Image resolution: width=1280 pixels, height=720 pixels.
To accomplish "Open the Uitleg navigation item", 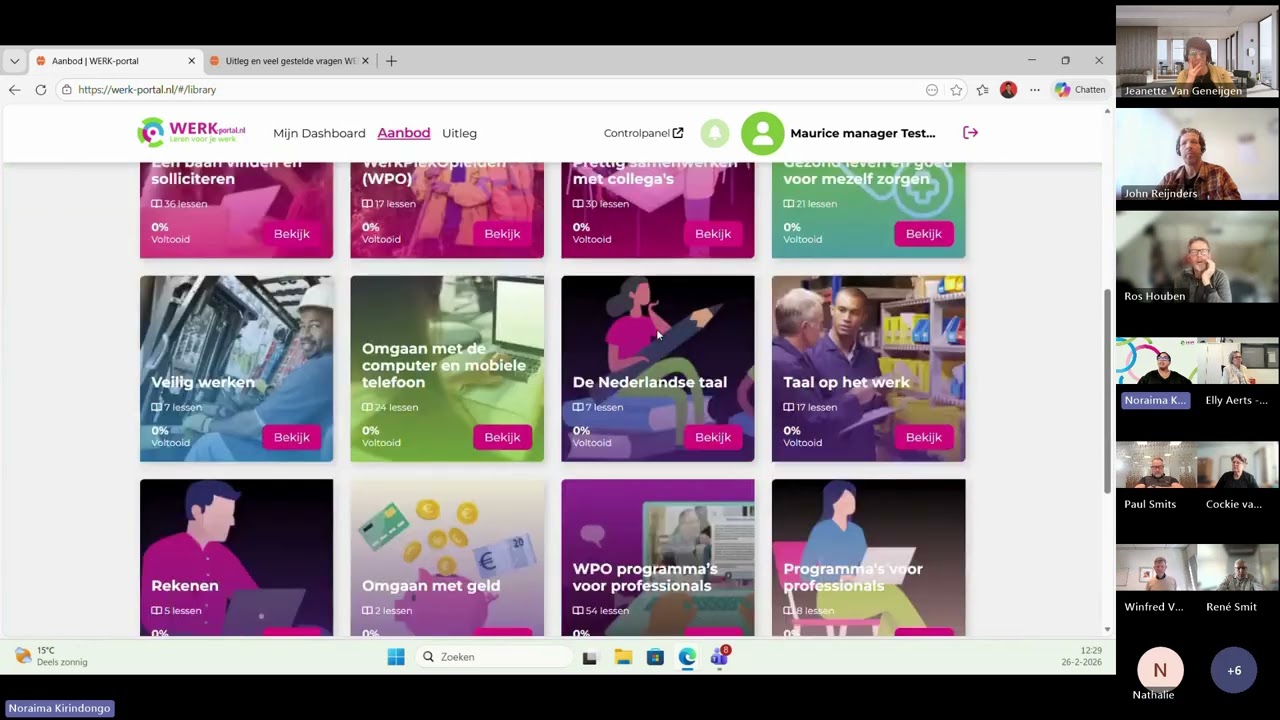I will point(460,133).
